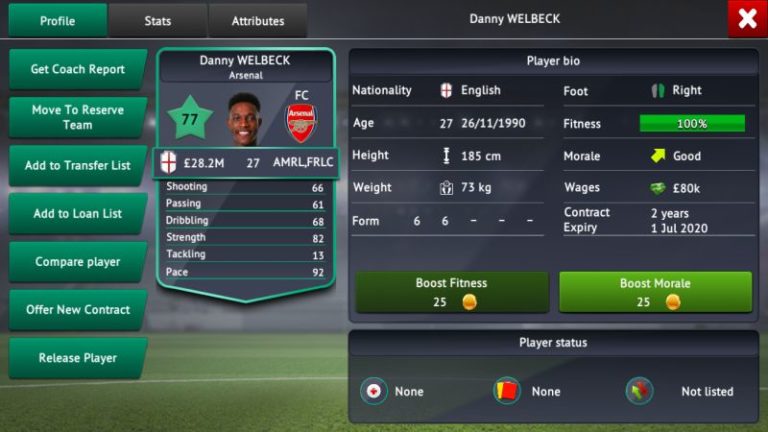
Task: Click the injury status medical cross icon
Action: tap(374, 391)
